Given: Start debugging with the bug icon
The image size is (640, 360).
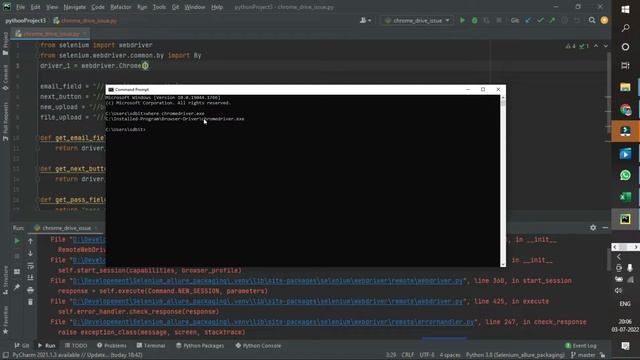Looking at the screenshot, I should click(474, 20).
